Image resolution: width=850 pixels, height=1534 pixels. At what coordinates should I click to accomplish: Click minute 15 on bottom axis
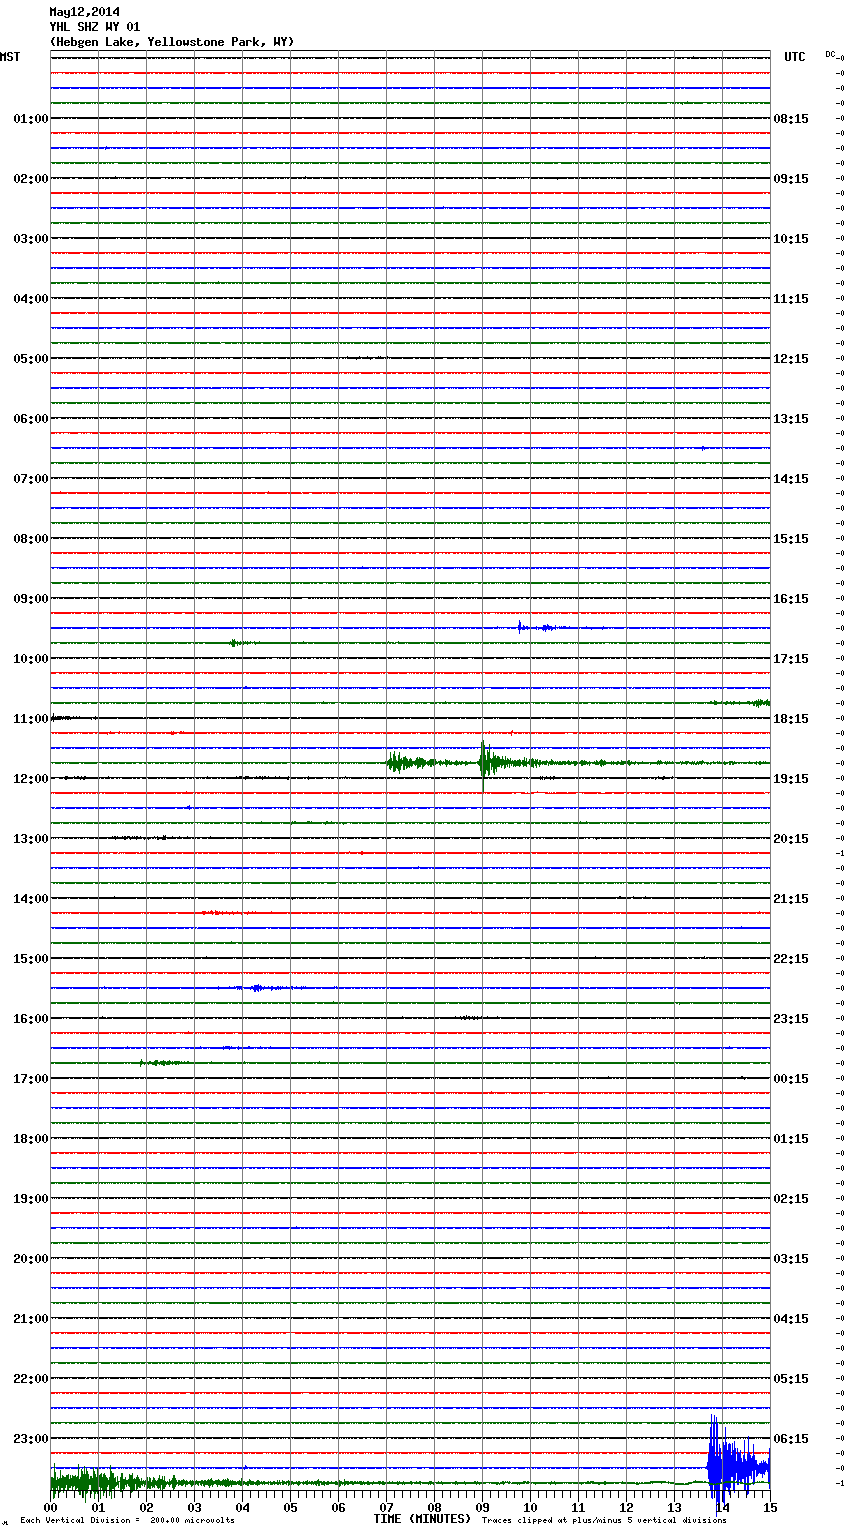pos(770,1507)
